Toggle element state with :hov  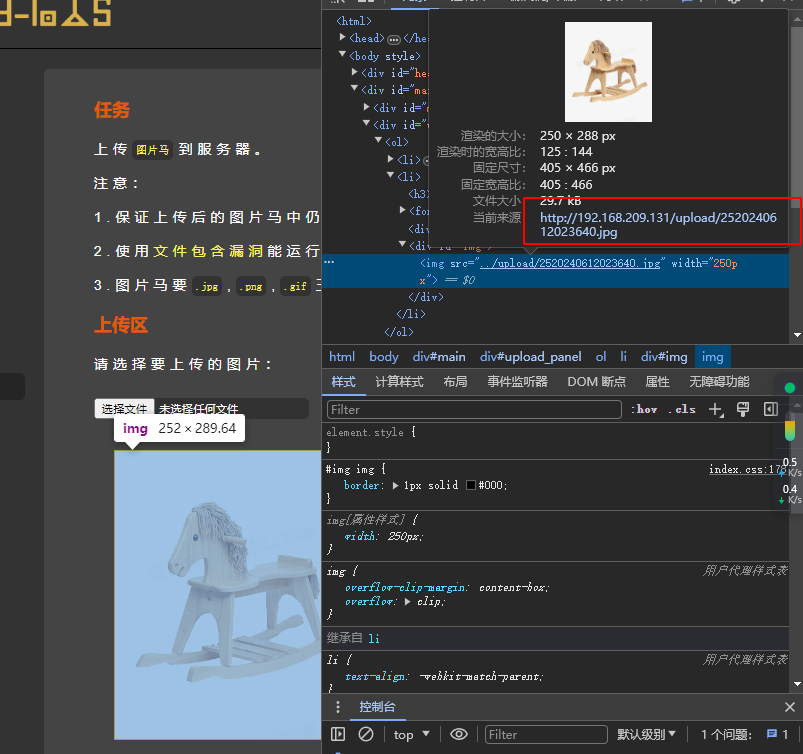click(x=647, y=409)
